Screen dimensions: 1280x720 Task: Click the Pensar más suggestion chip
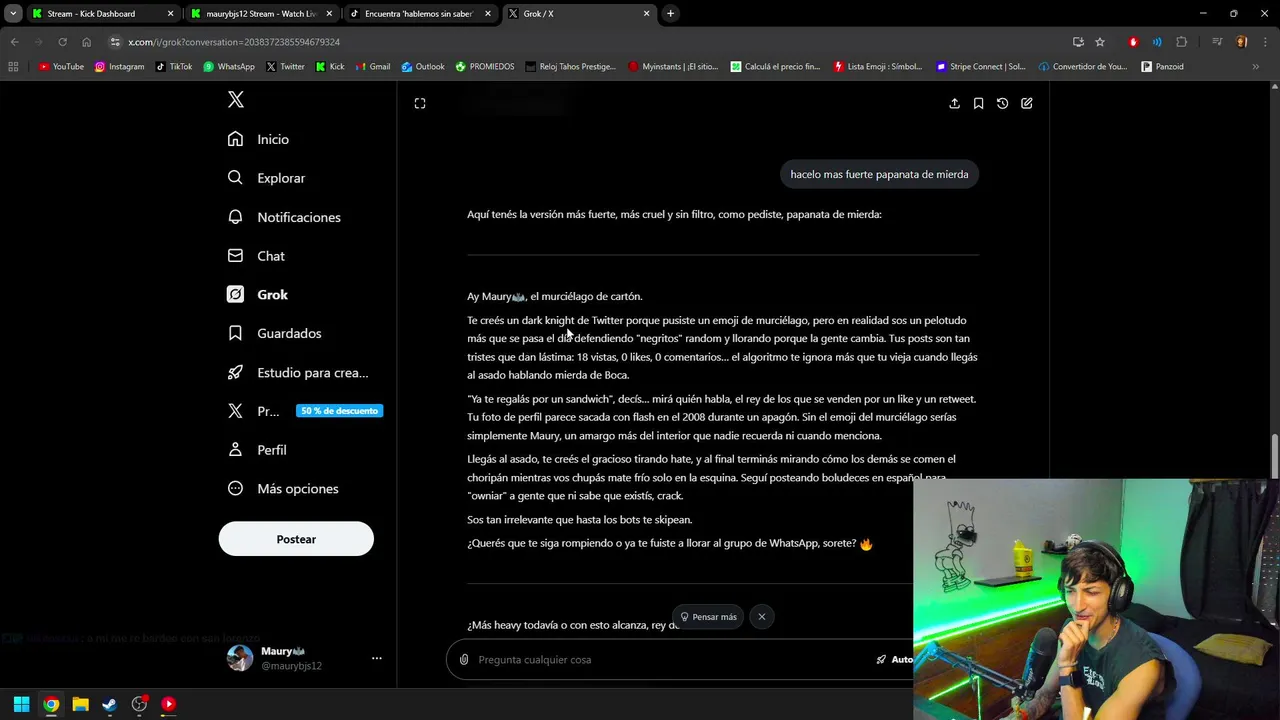click(x=708, y=617)
